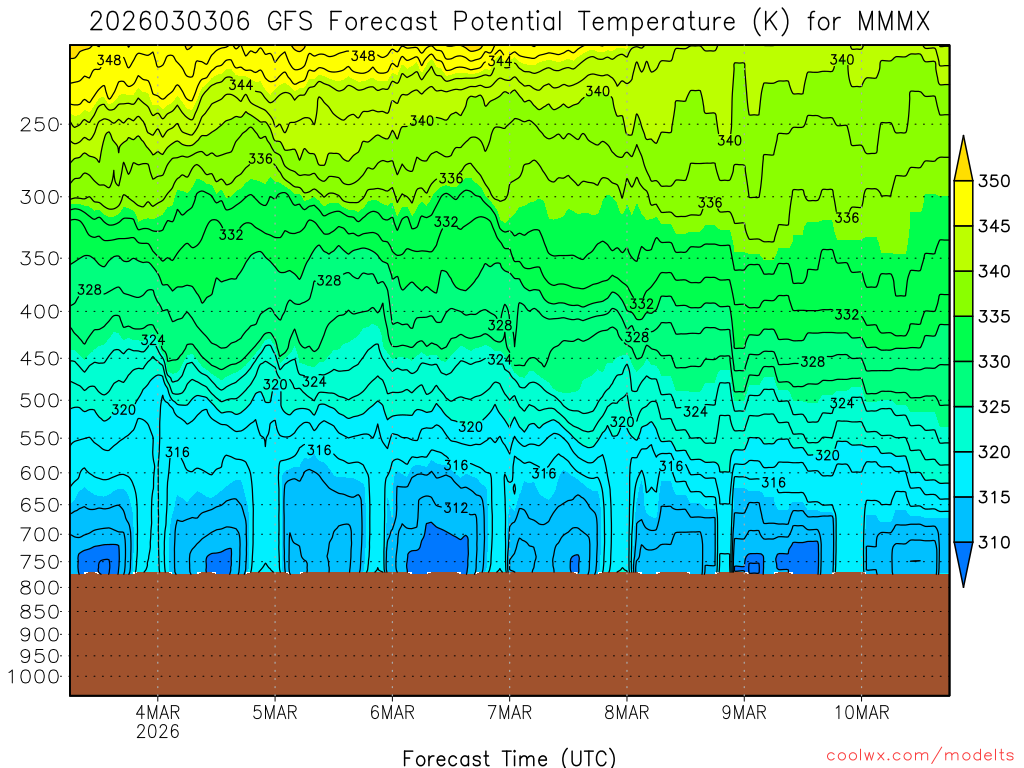Click the 800 pressure level label

coord(40,588)
